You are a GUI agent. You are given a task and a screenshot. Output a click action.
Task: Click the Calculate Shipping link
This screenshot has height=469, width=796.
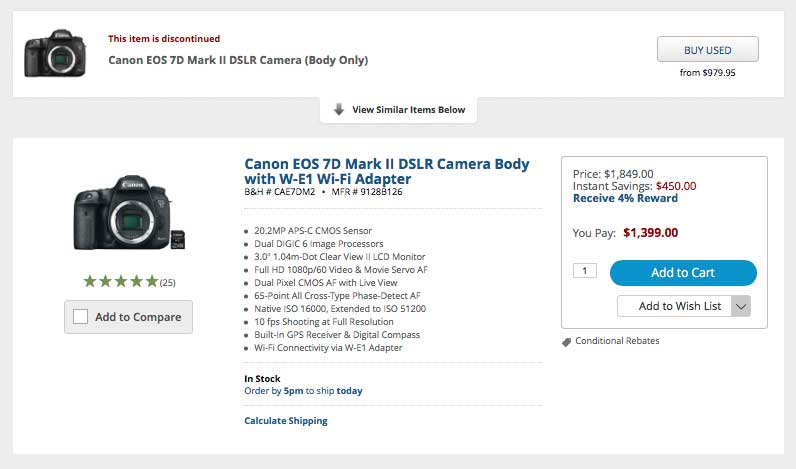click(286, 420)
